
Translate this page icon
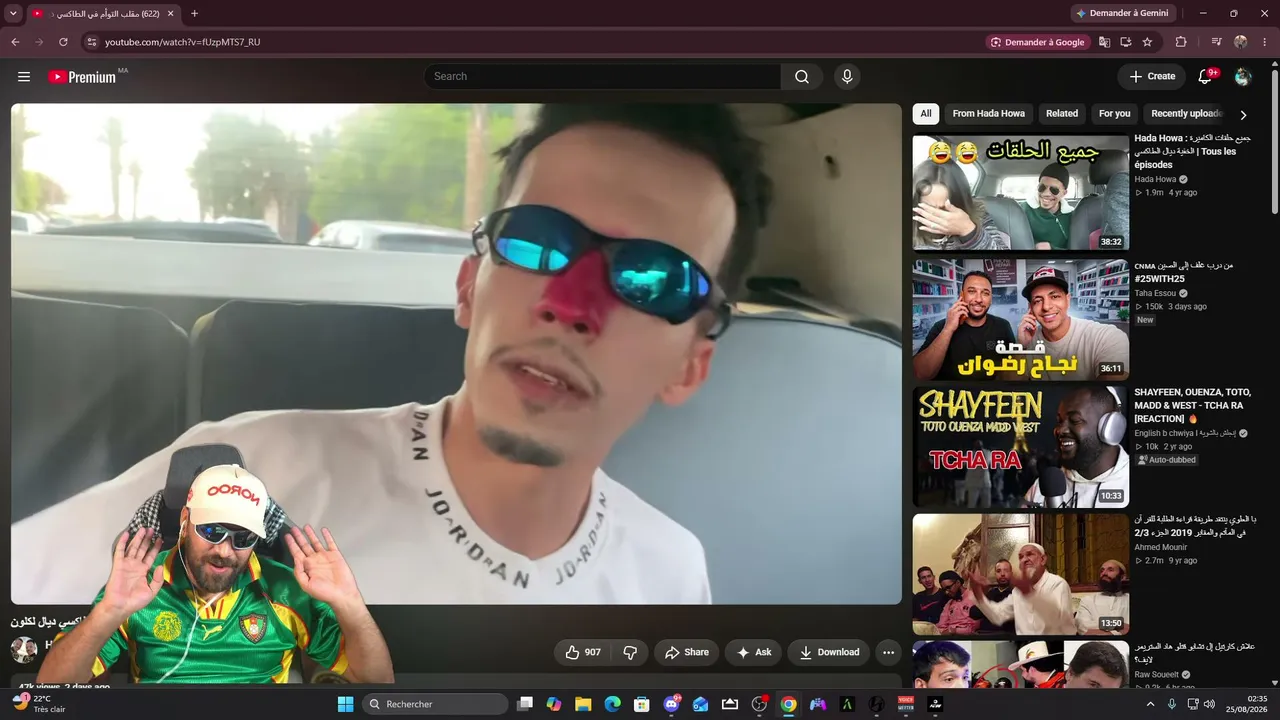1104,42
